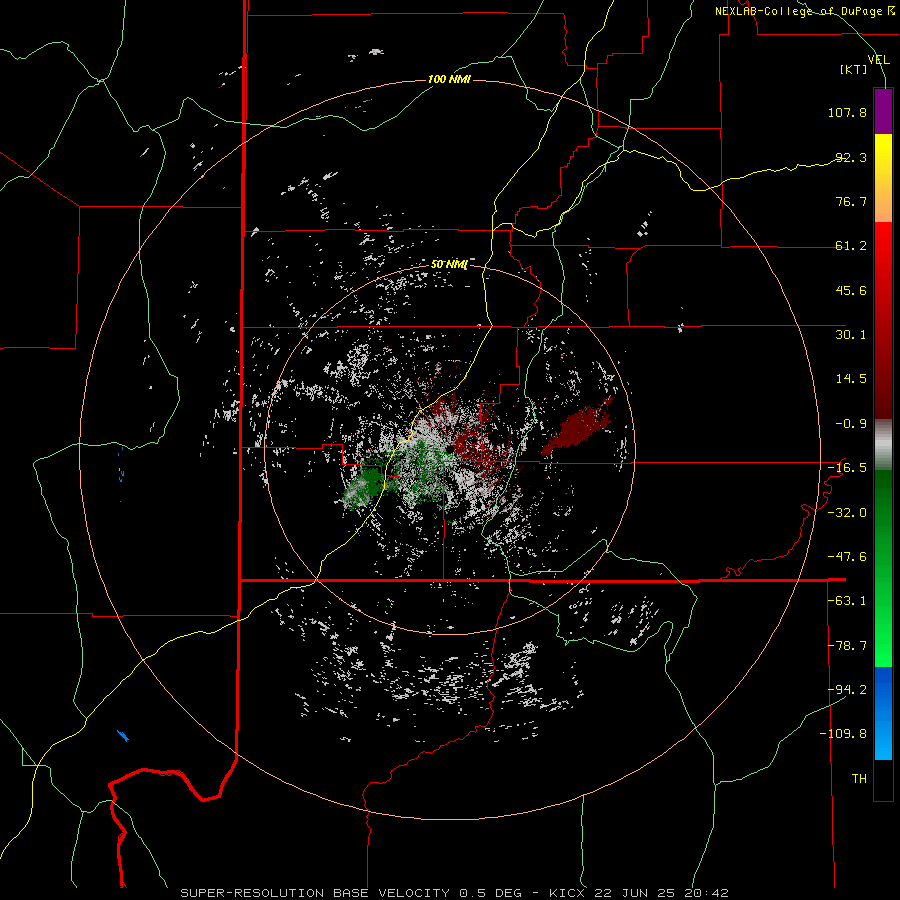Click the 50 NMI range ring label
900x900 pixels.
449,265
